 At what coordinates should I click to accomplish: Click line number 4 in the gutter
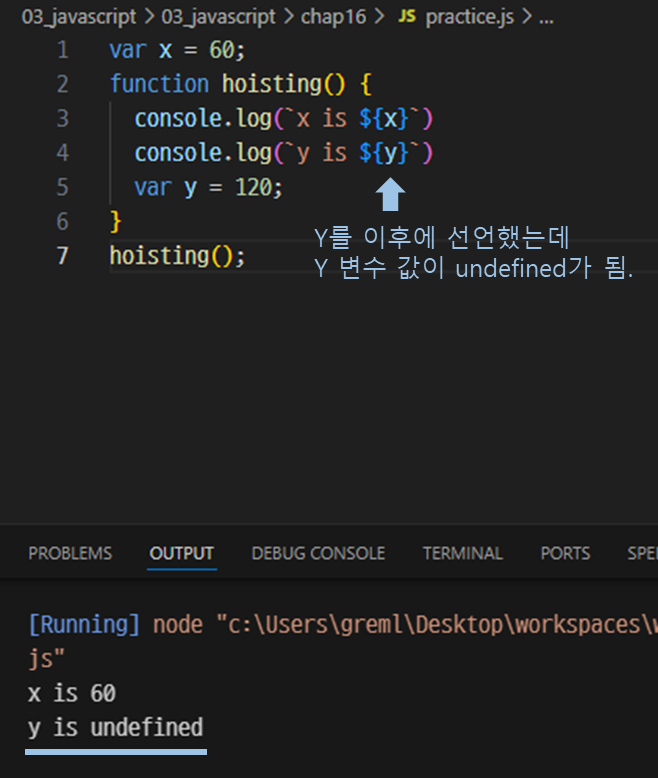coord(63,152)
